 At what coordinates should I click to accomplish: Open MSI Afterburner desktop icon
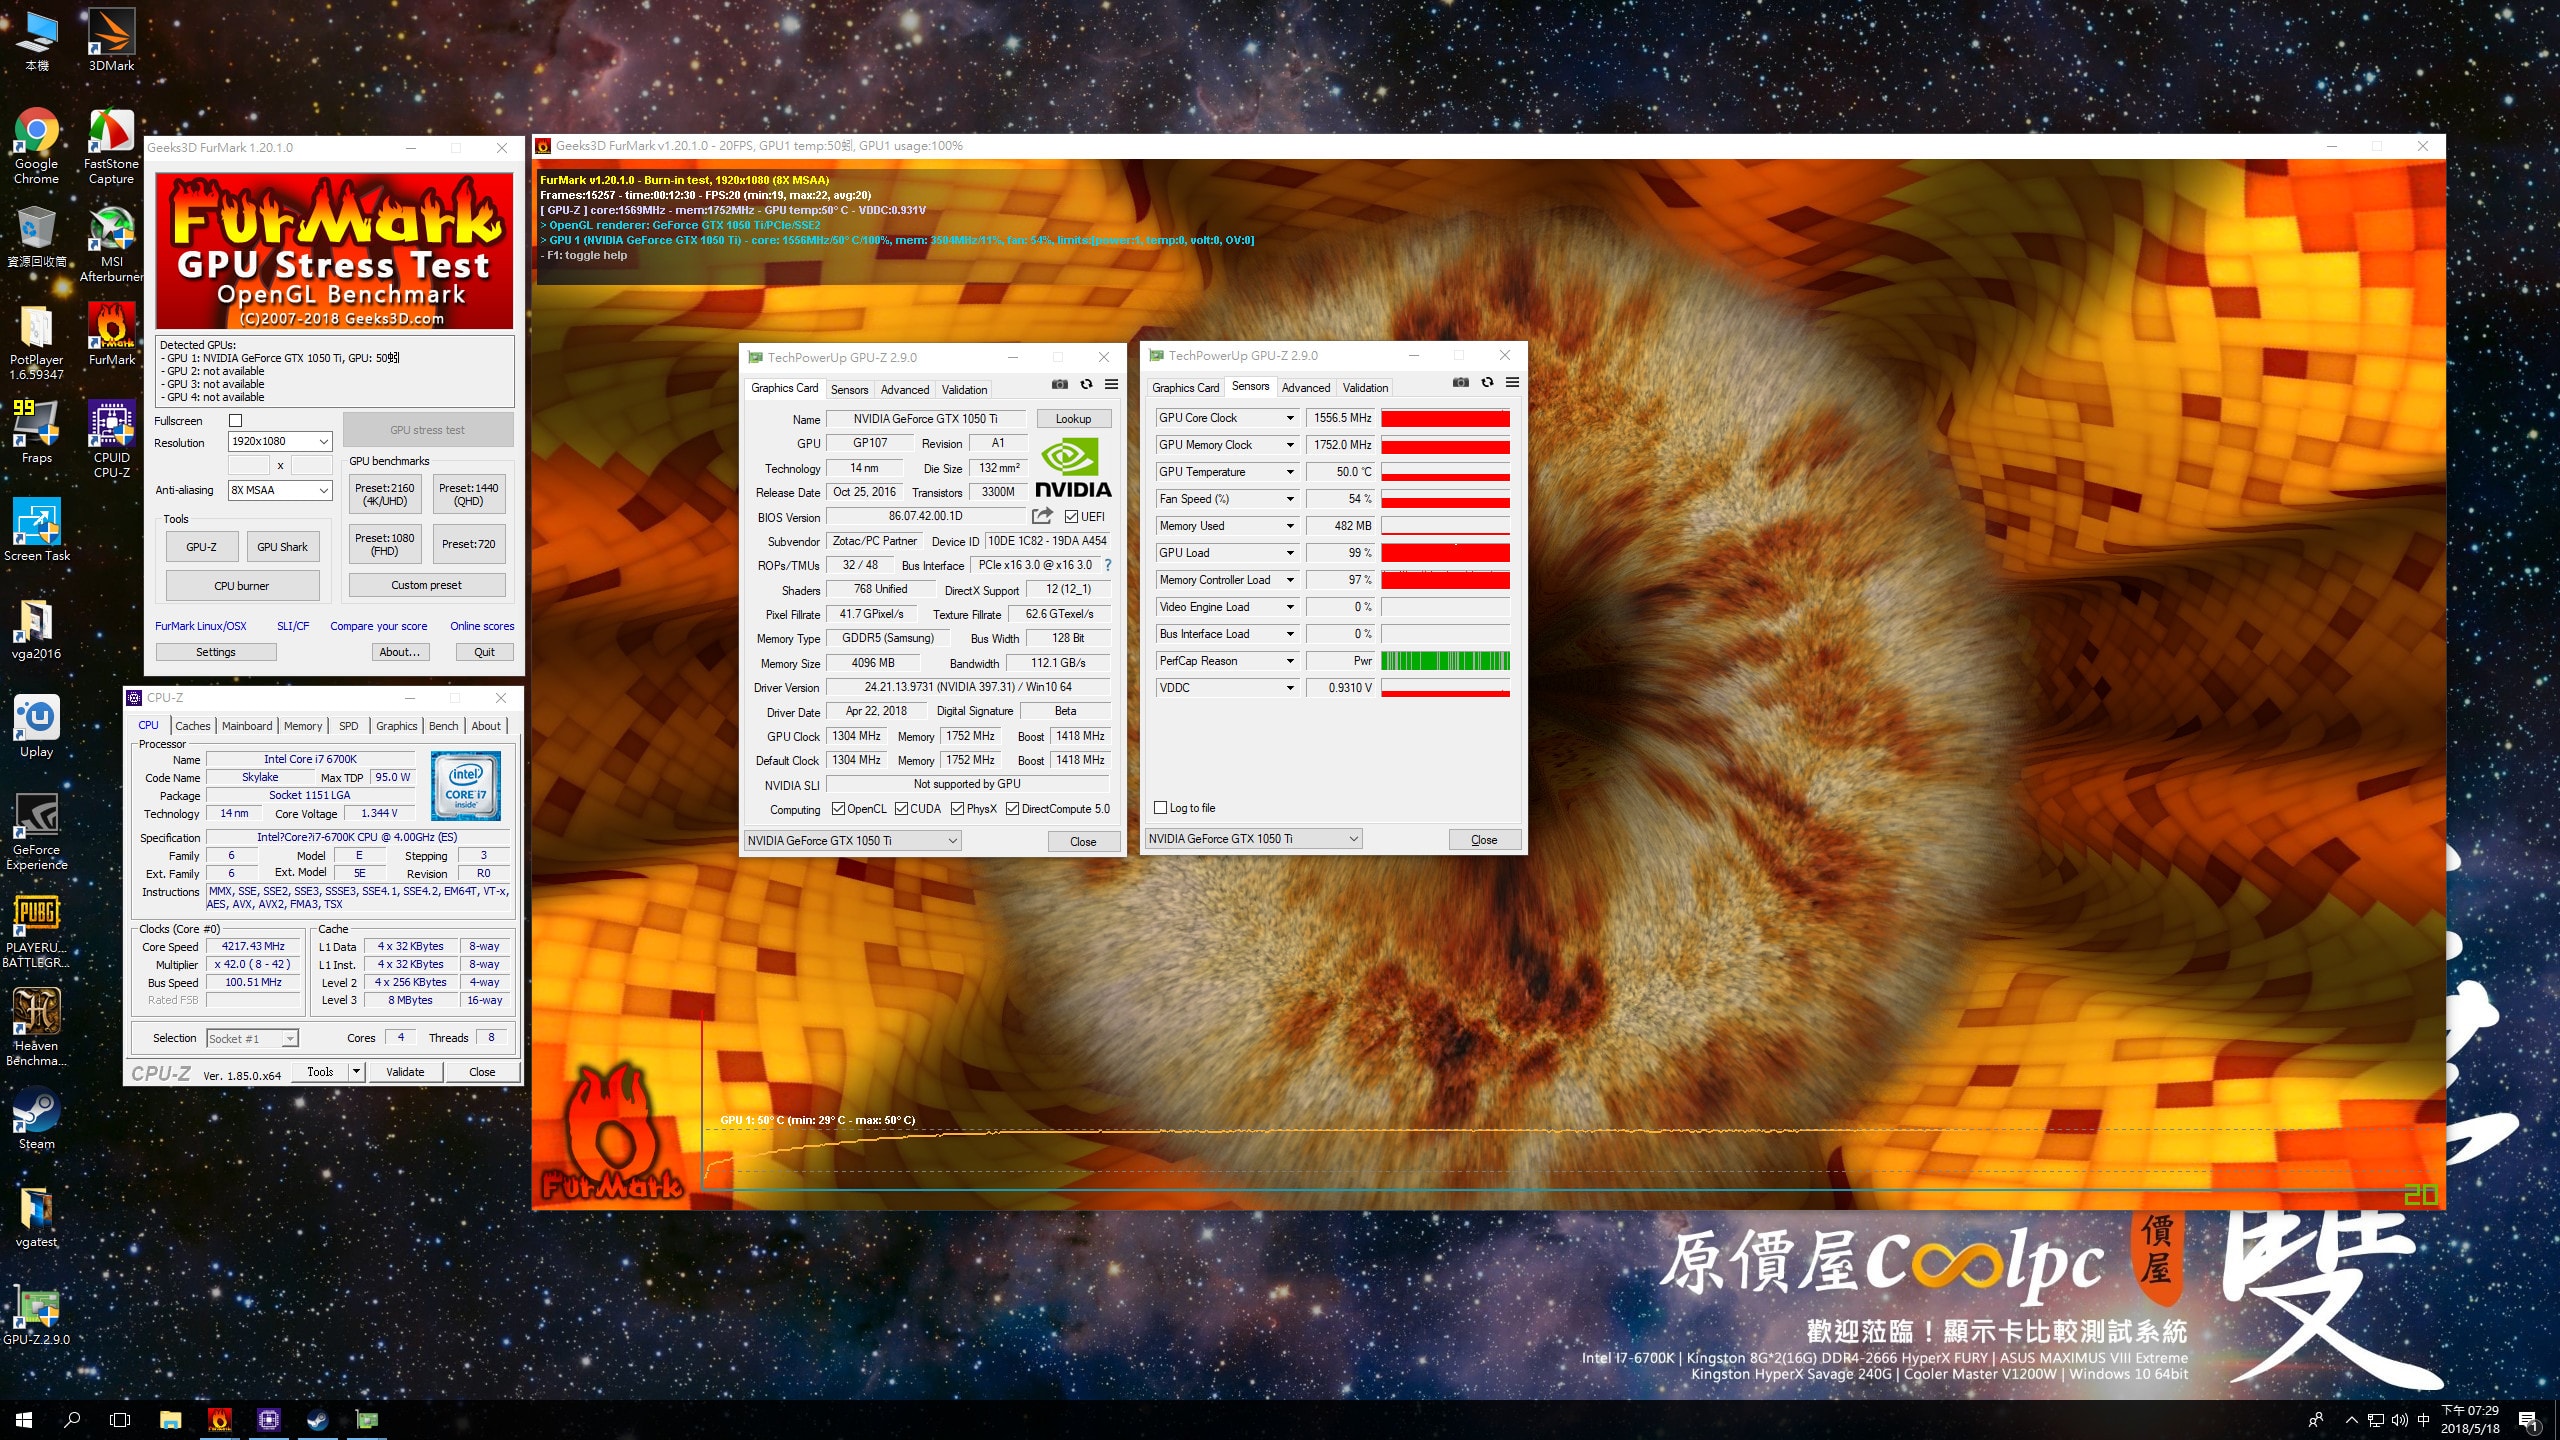(x=111, y=244)
